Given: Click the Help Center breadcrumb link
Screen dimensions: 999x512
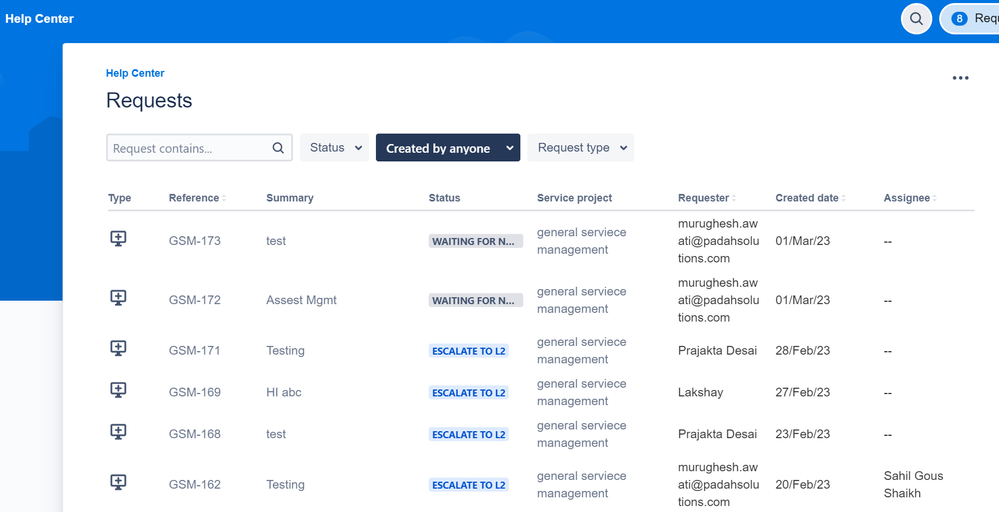Looking at the screenshot, I should pos(135,73).
